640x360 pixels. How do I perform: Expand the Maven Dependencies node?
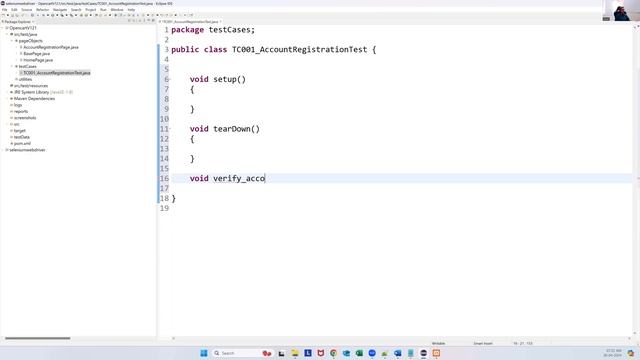point(7,99)
